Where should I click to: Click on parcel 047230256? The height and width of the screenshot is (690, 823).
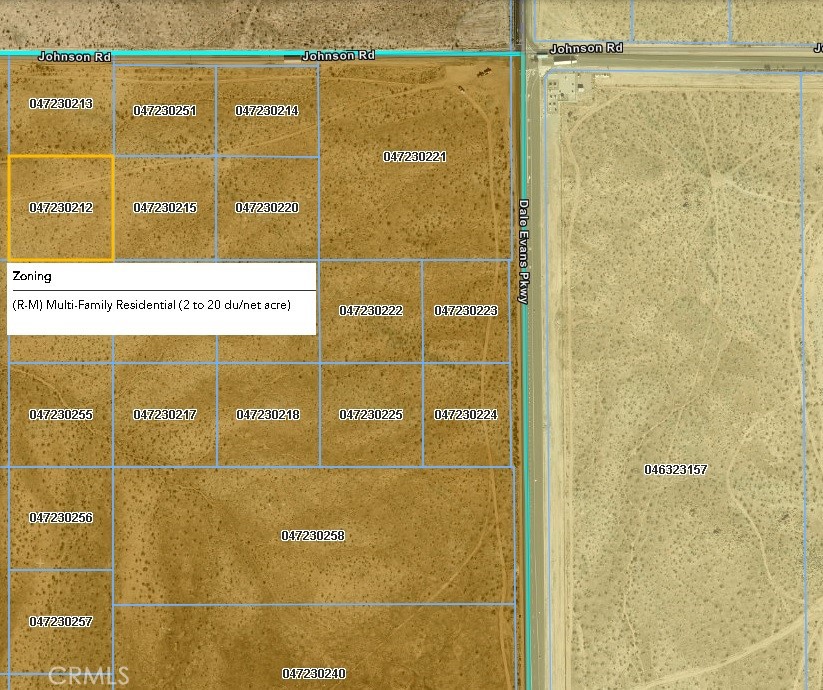[x=61, y=518]
